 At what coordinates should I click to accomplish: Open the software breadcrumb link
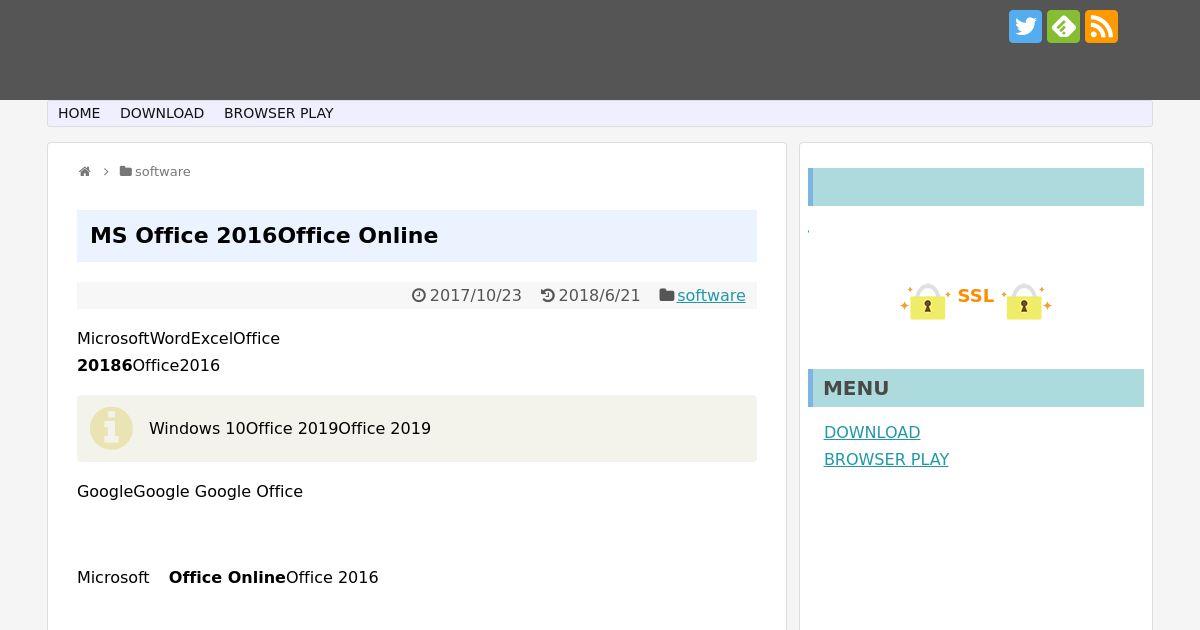(163, 172)
